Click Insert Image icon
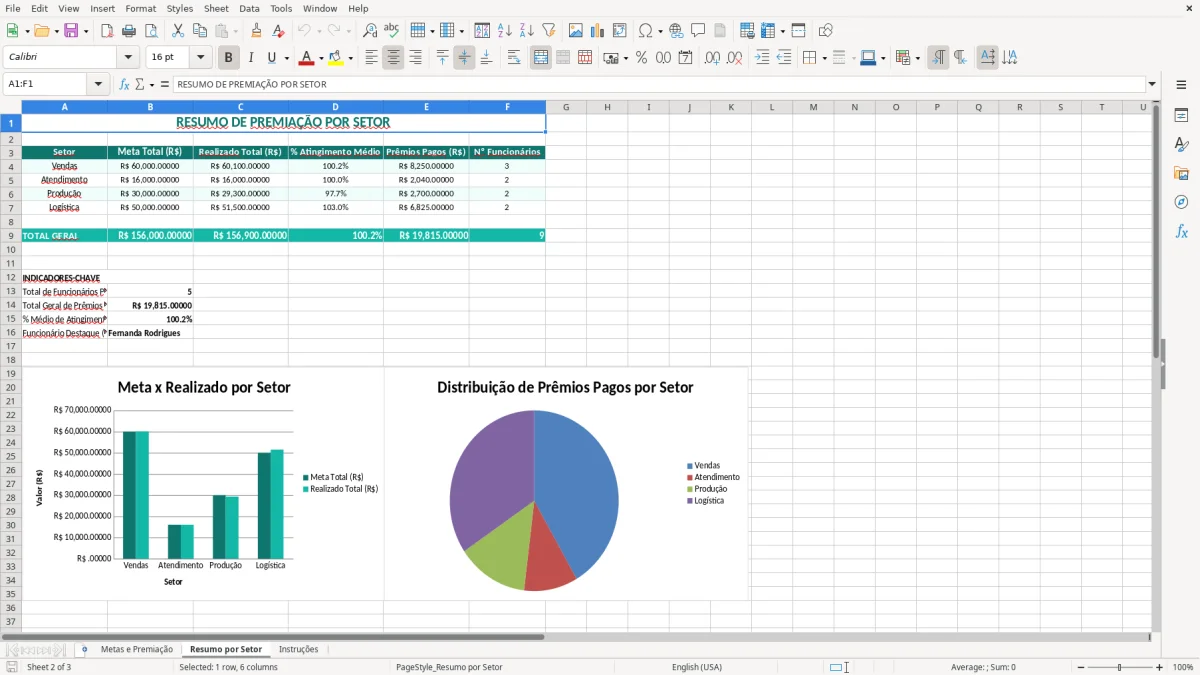The width and height of the screenshot is (1200, 675). click(x=576, y=31)
